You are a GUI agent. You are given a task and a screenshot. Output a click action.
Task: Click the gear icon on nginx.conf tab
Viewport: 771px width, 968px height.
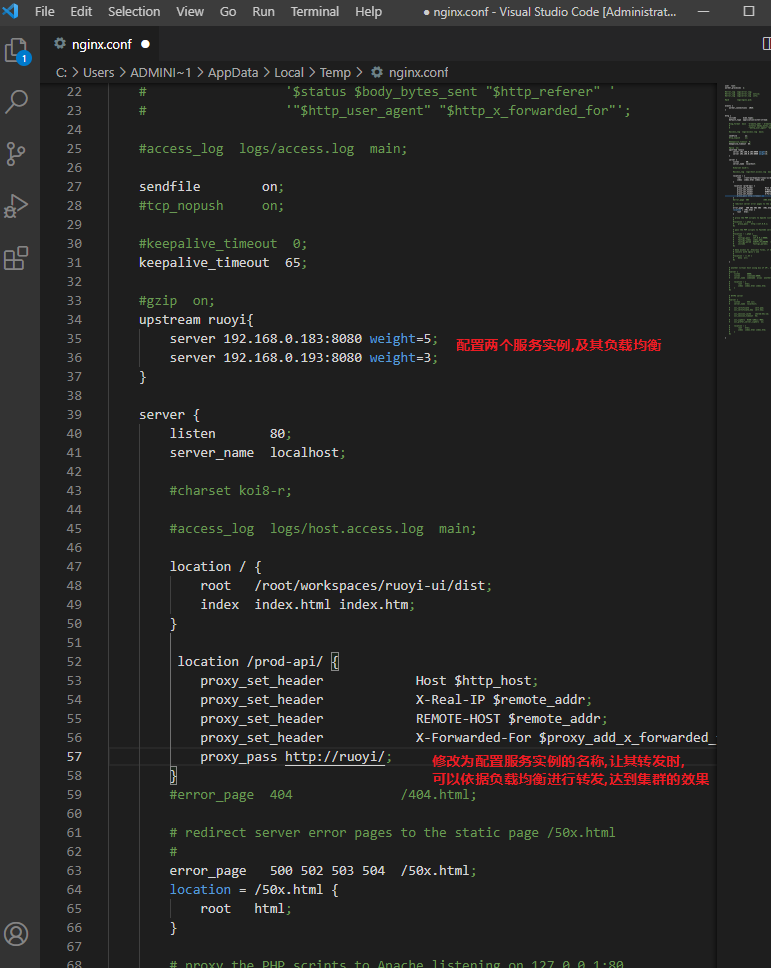[60, 44]
